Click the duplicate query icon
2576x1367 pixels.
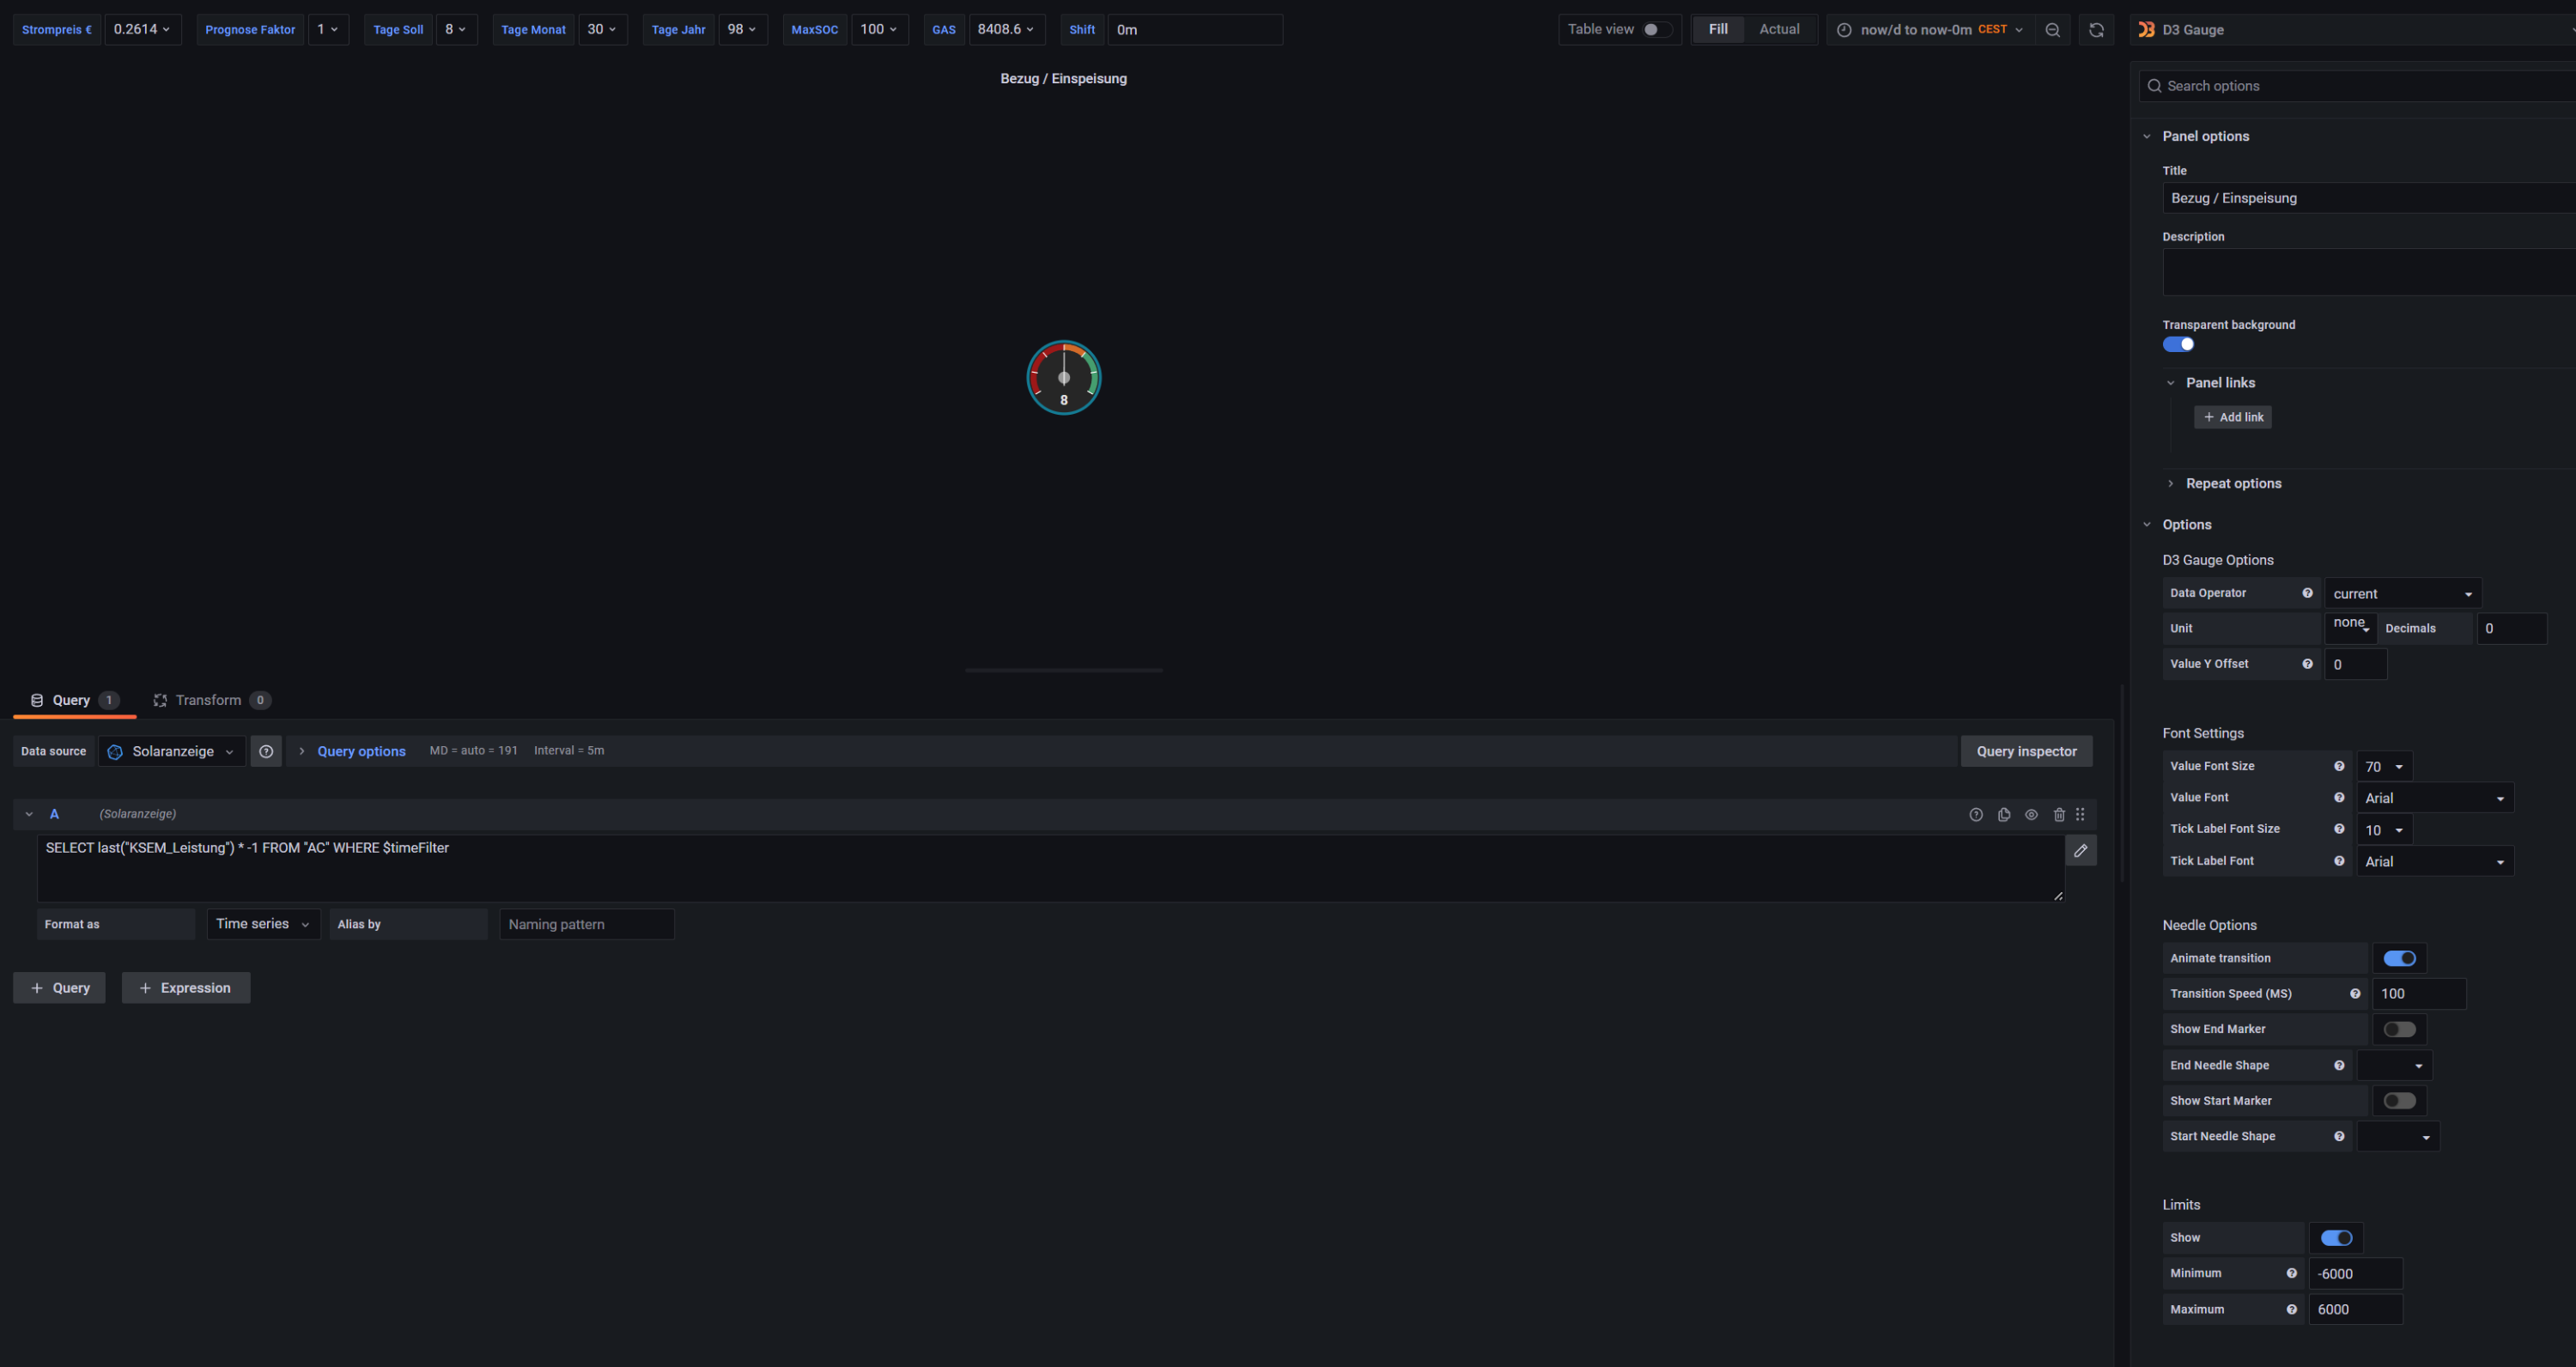2003,814
